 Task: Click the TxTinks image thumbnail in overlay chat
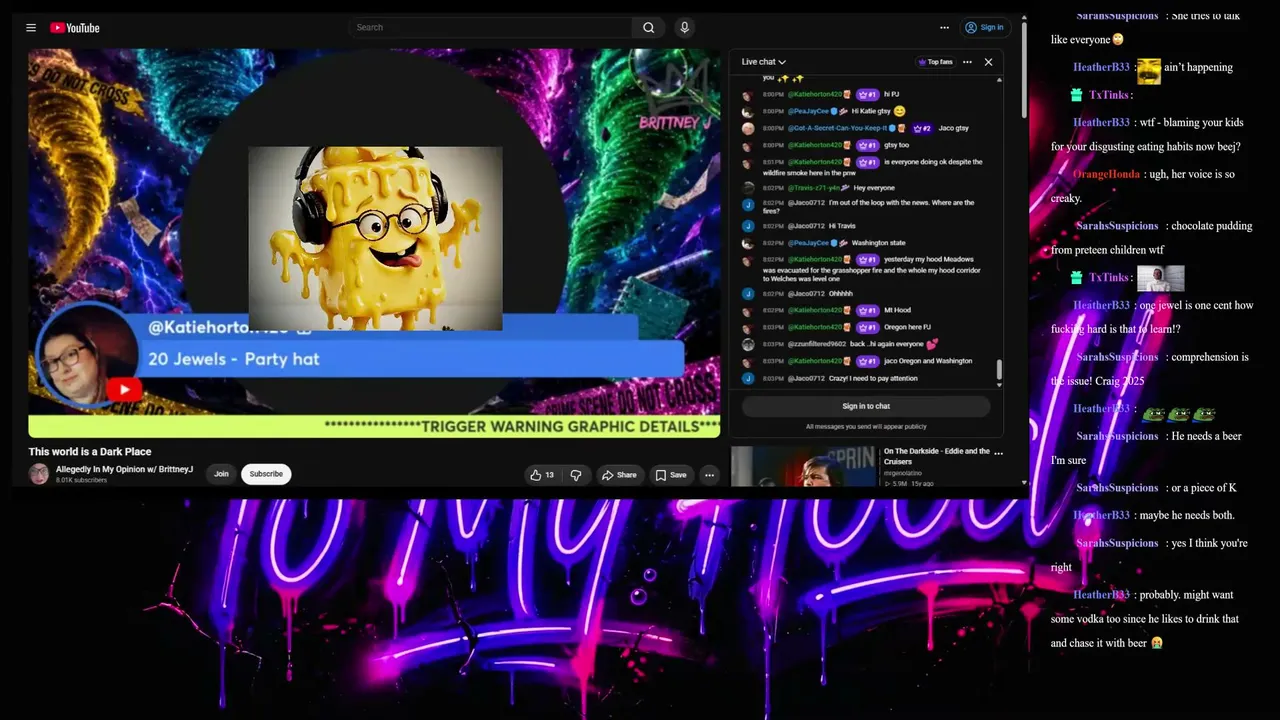[1161, 278]
